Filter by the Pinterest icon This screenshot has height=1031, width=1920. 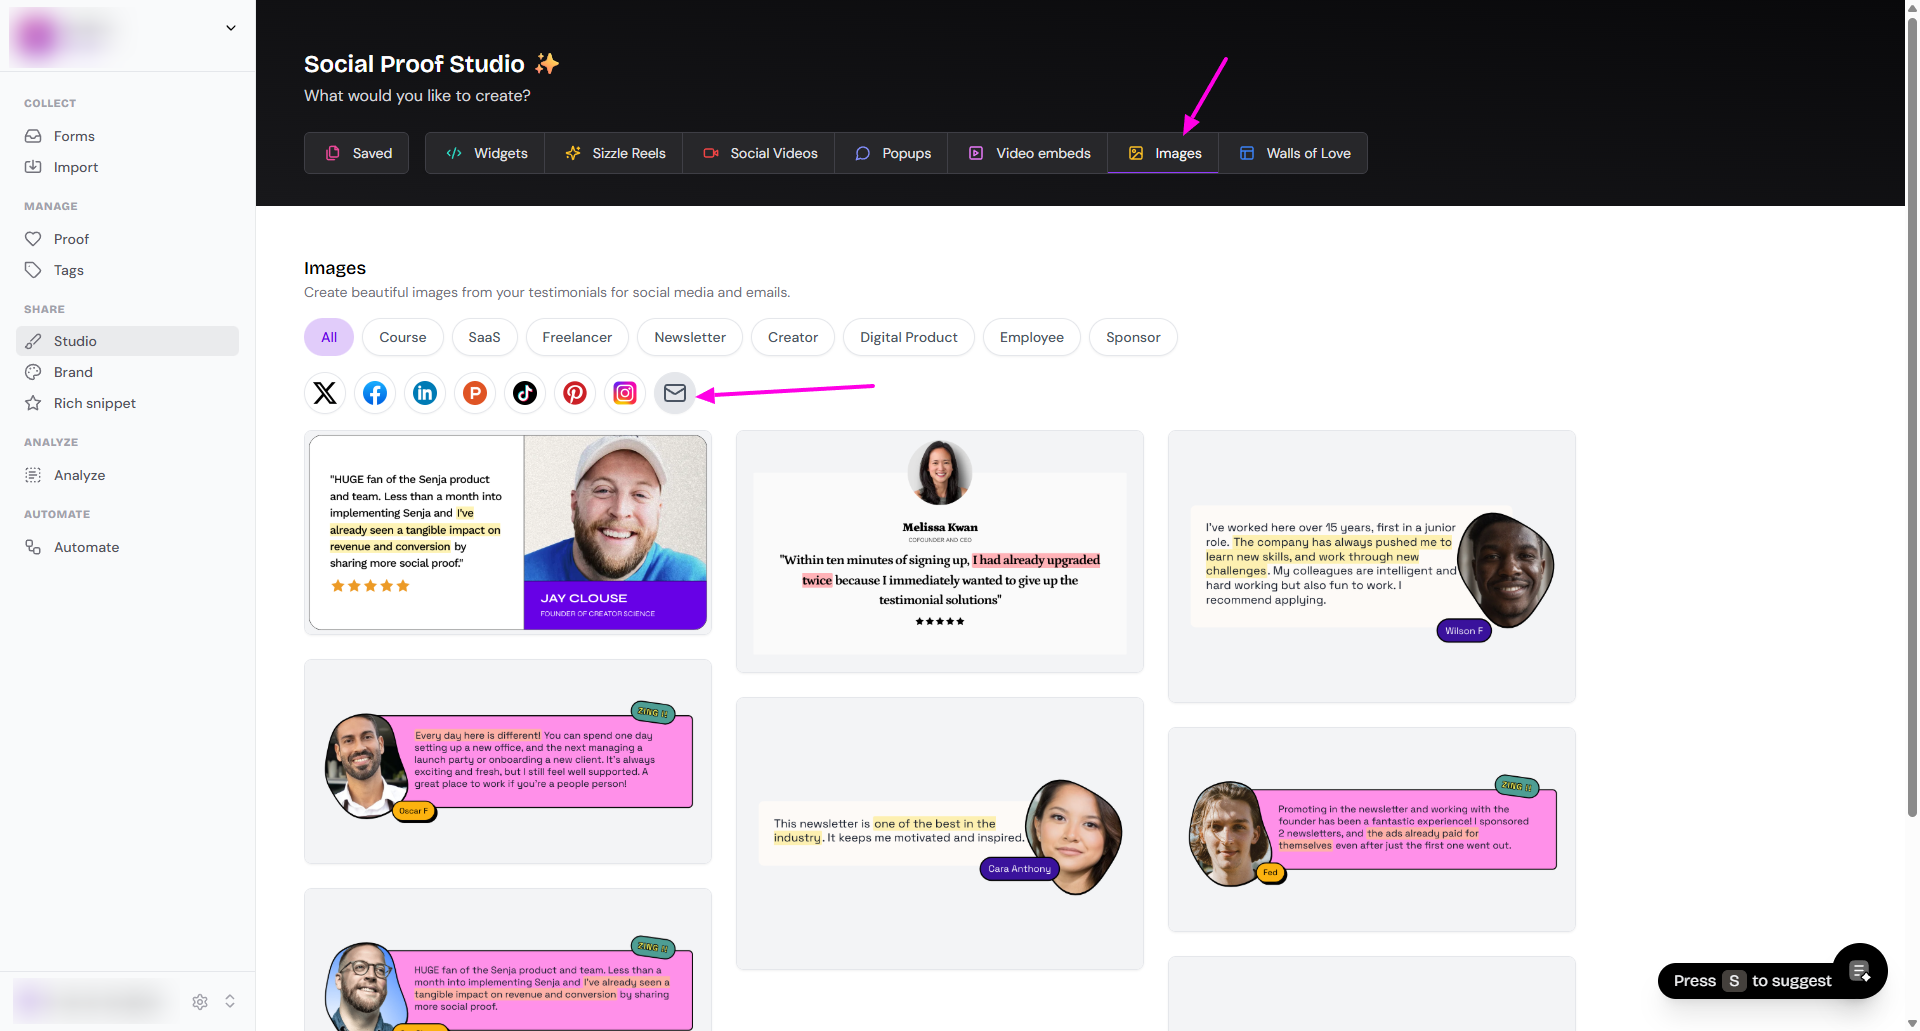(575, 393)
